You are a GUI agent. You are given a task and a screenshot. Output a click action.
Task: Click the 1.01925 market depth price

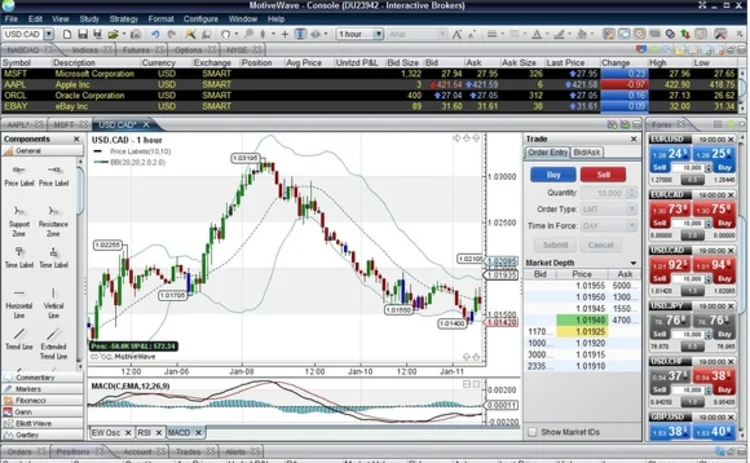tap(582, 332)
